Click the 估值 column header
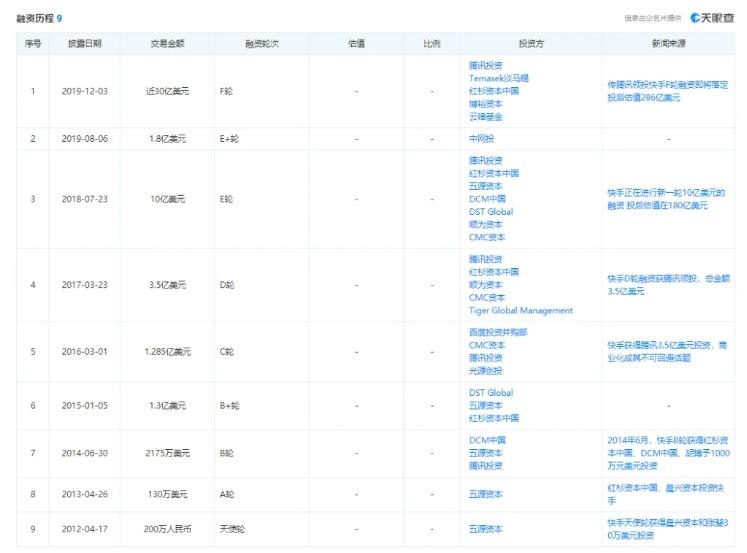This screenshot has width=747, height=553. [x=356, y=44]
